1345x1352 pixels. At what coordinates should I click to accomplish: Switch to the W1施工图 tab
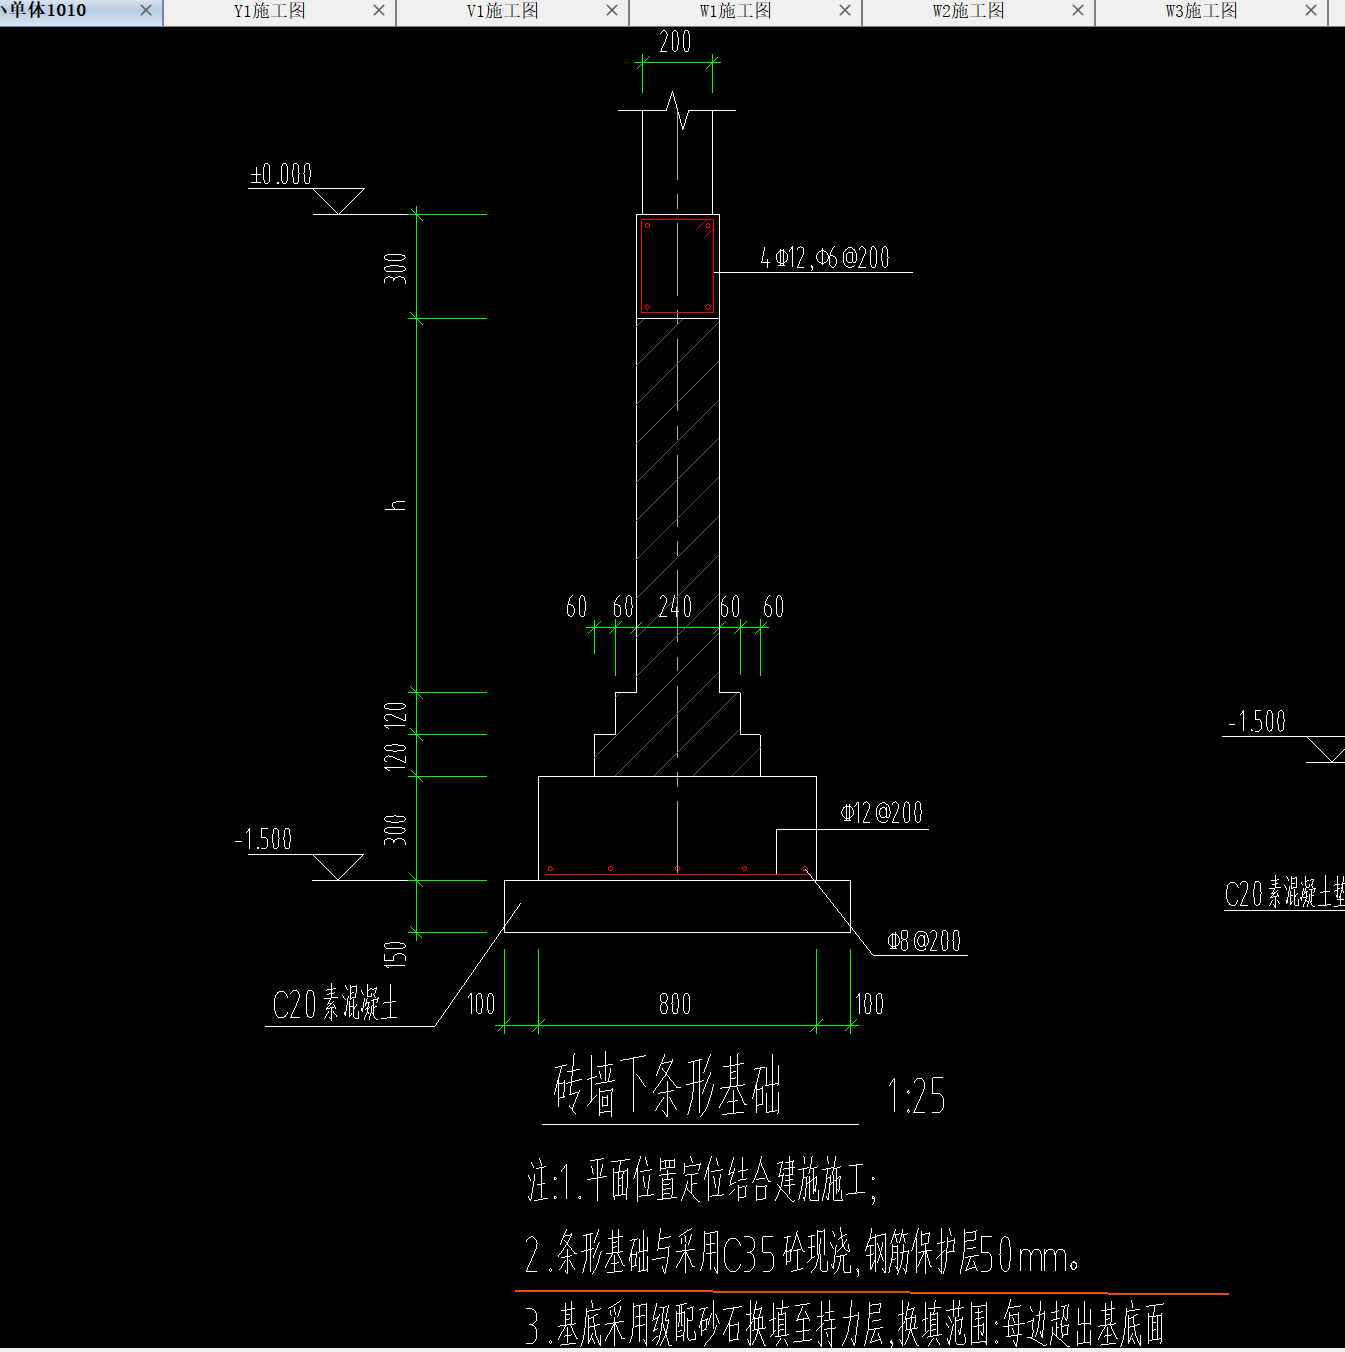point(736,11)
